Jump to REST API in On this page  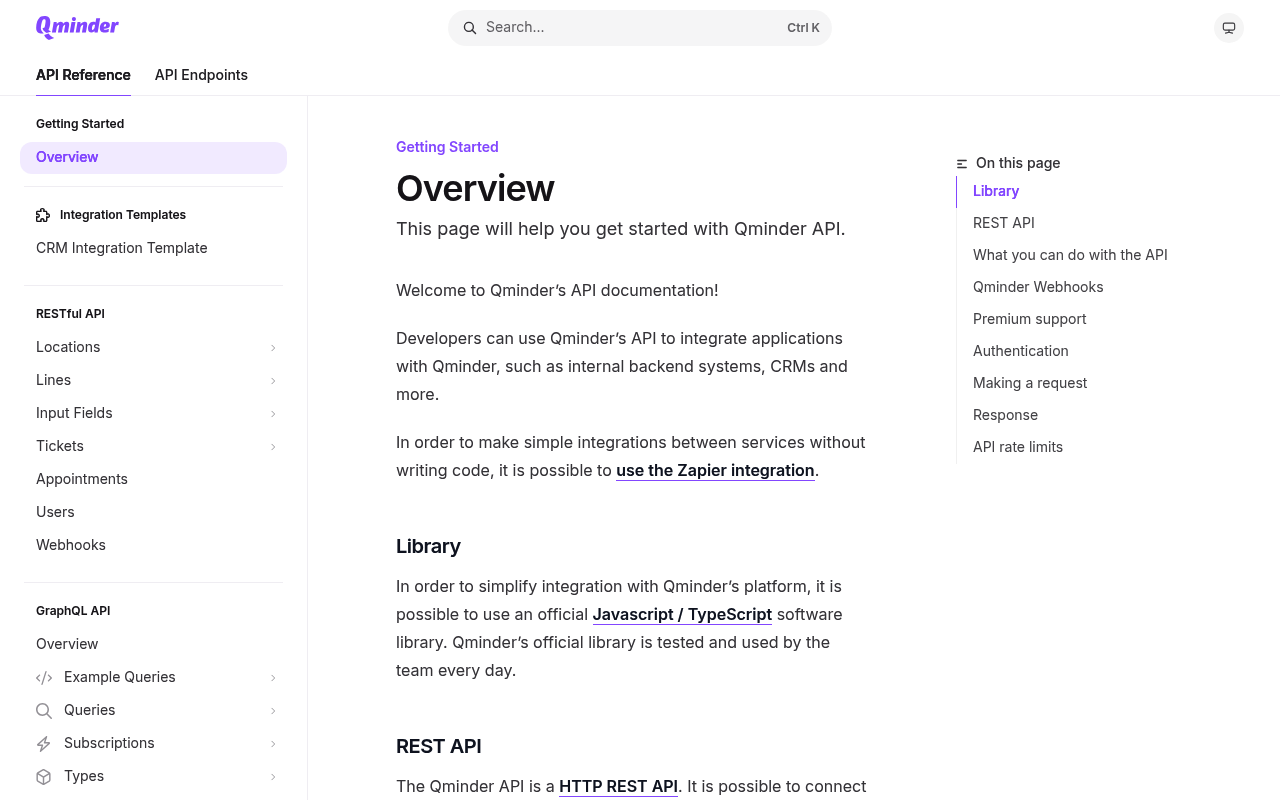point(1004,223)
